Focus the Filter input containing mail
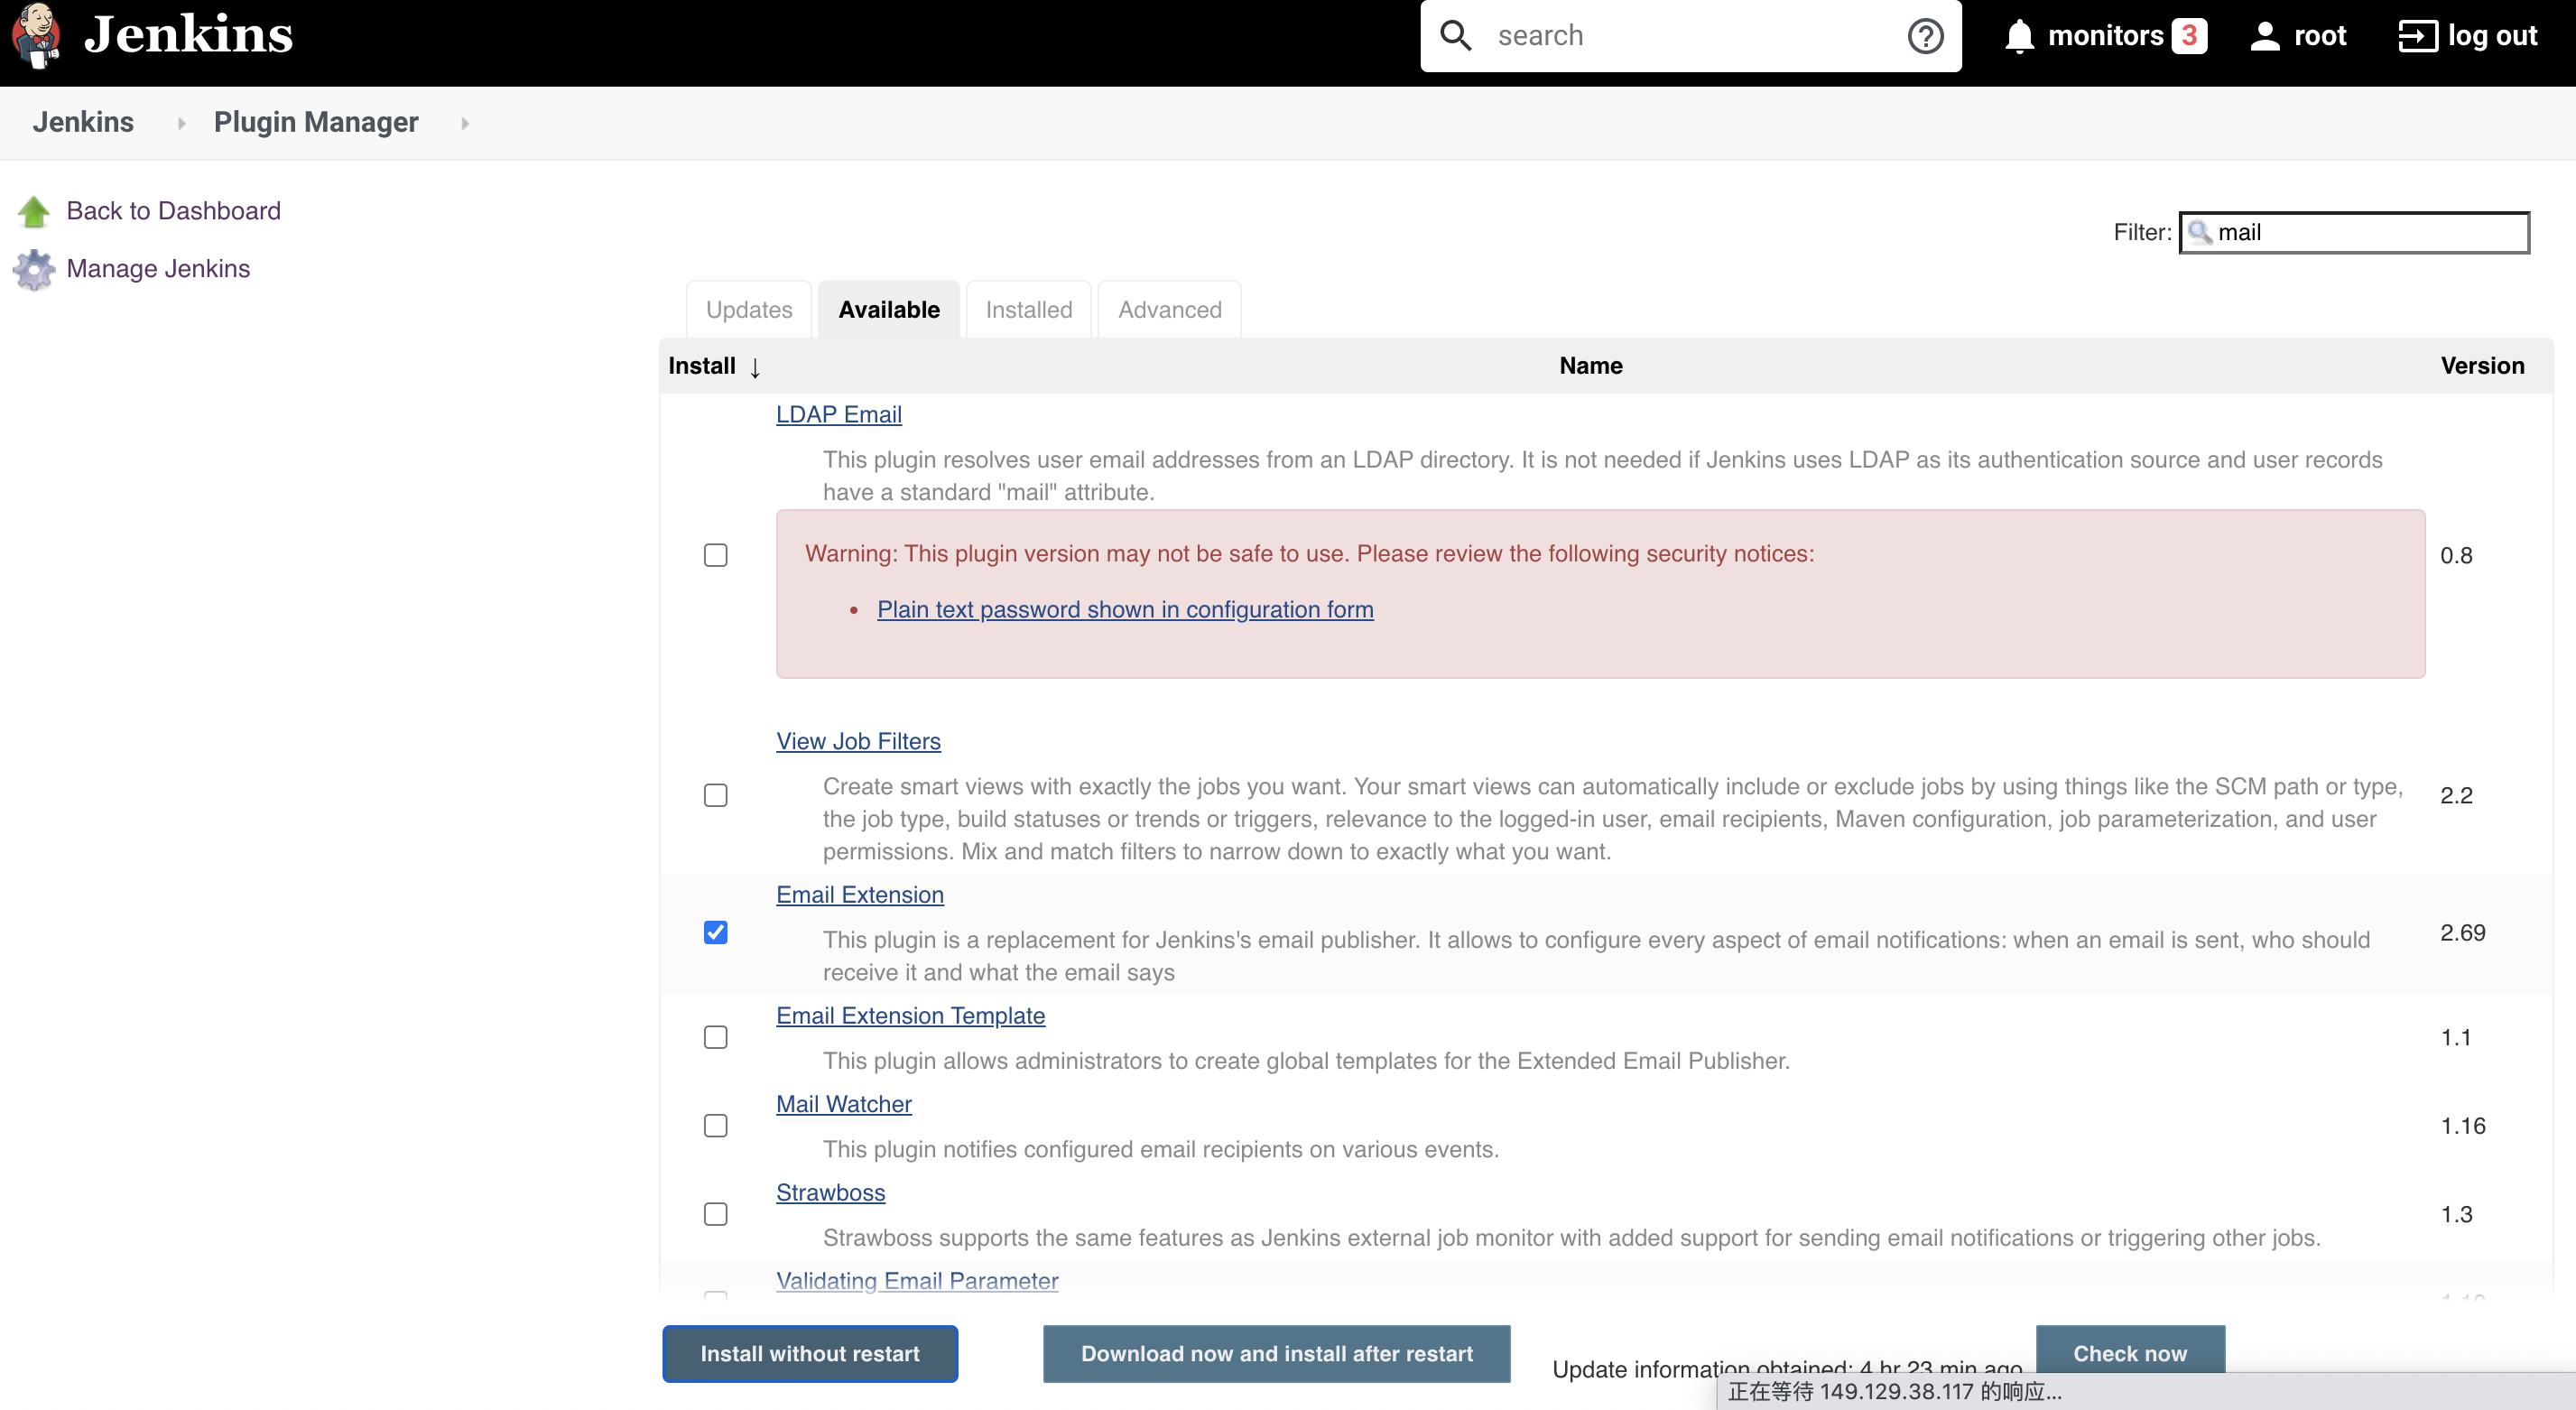The image size is (2576, 1410). tap(2354, 233)
